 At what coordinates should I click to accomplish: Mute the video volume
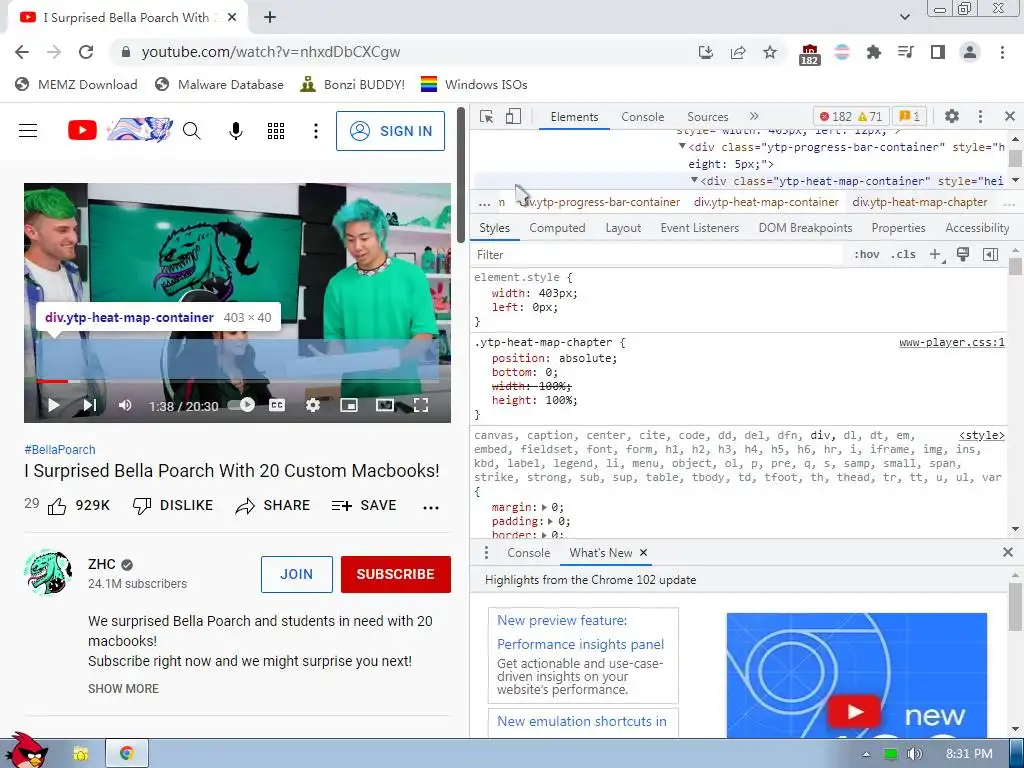click(x=125, y=406)
